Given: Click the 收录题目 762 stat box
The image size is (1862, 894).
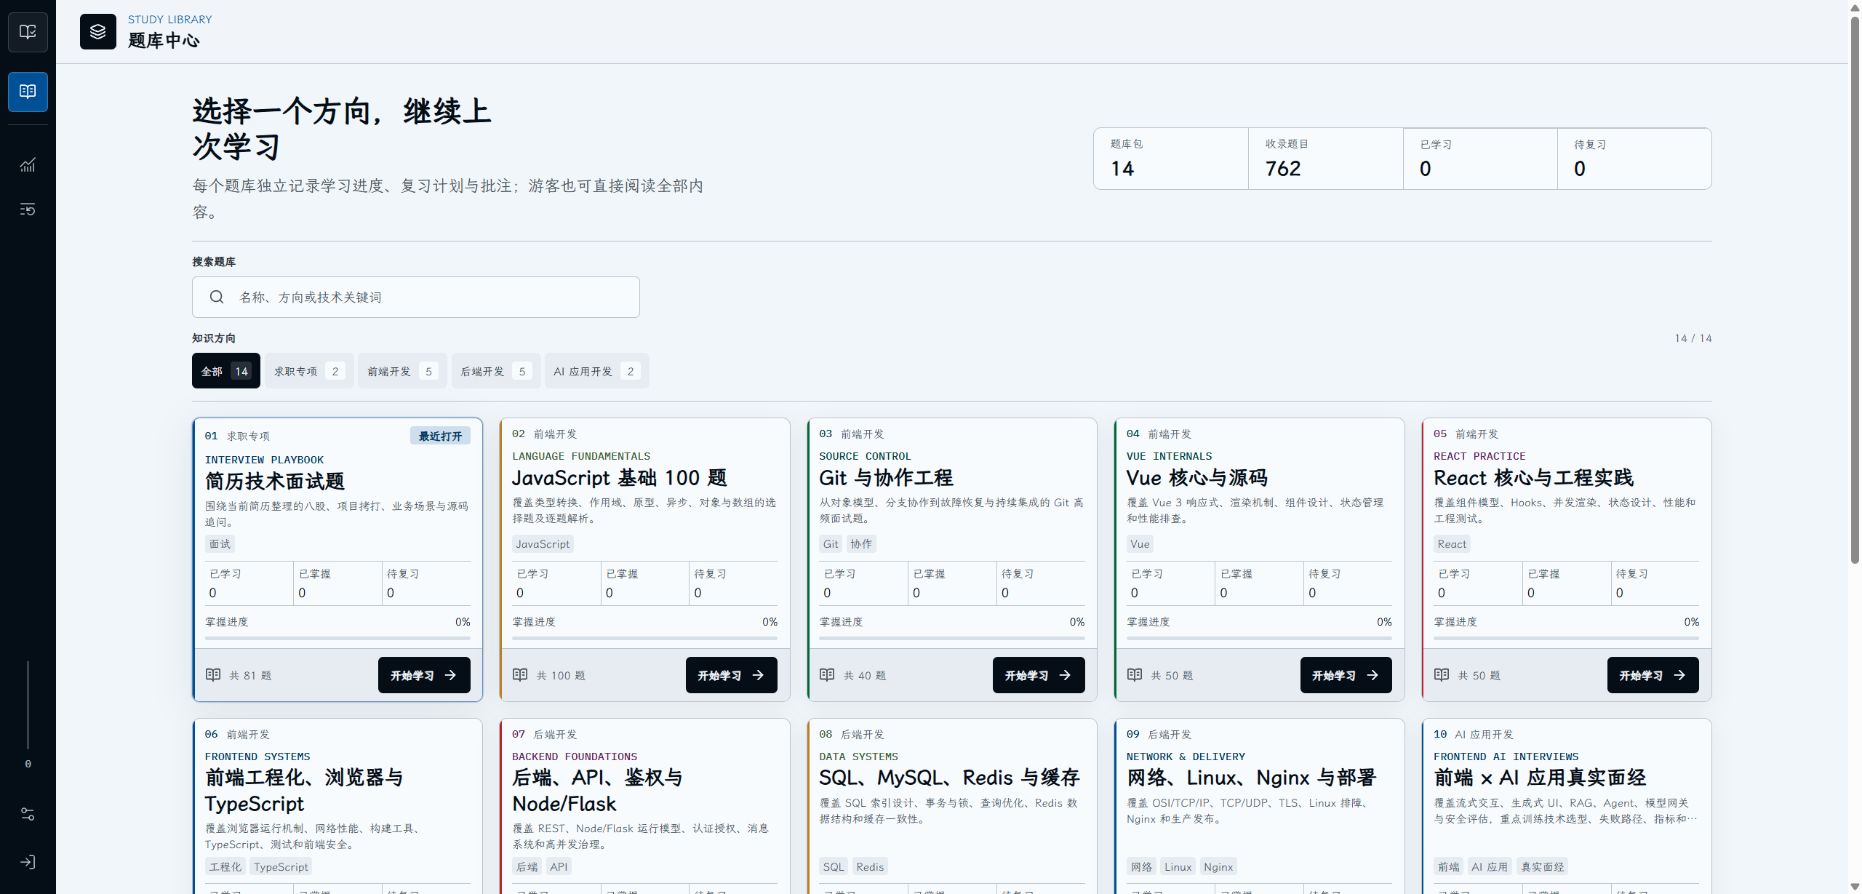Looking at the screenshot, I should pos(1326,158).
